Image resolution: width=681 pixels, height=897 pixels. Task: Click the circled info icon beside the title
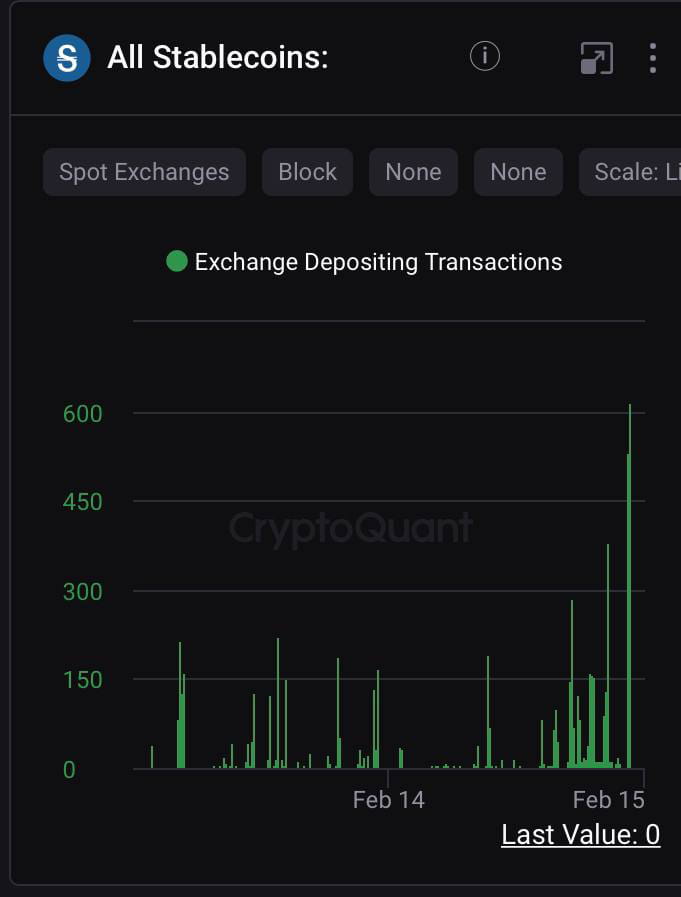(x=484, y=56)
